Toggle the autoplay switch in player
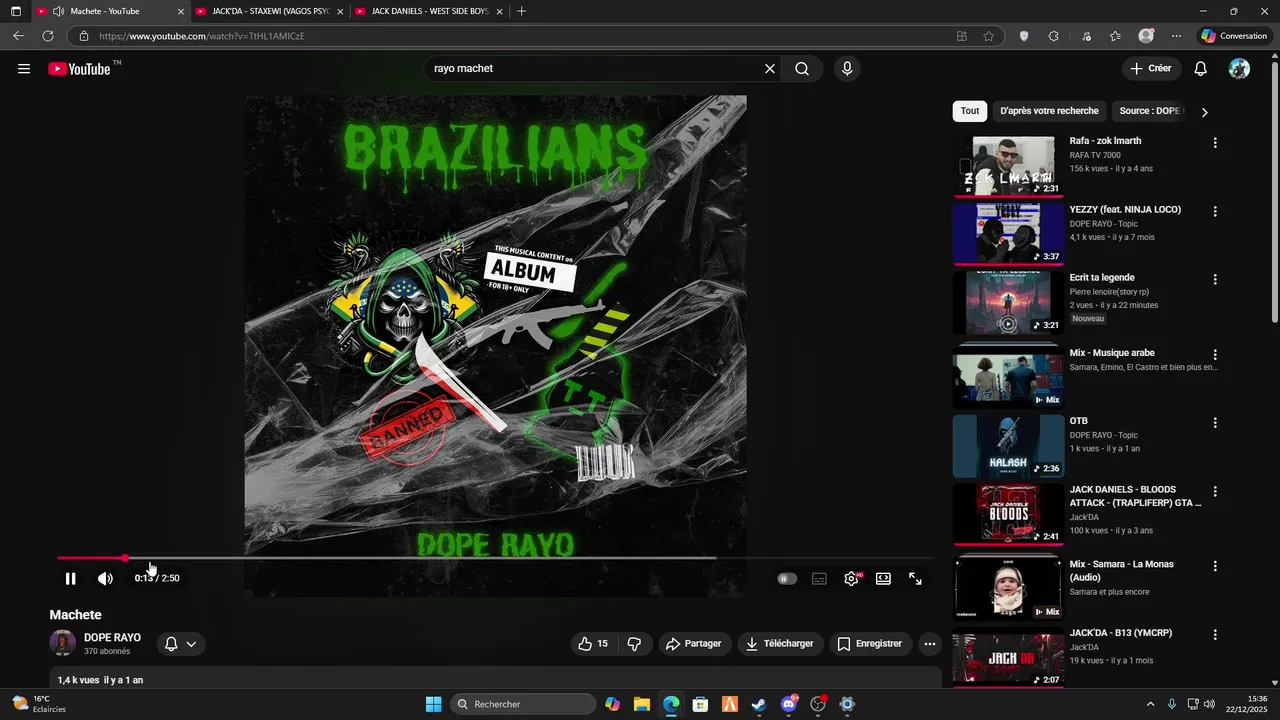 [788, 579]
